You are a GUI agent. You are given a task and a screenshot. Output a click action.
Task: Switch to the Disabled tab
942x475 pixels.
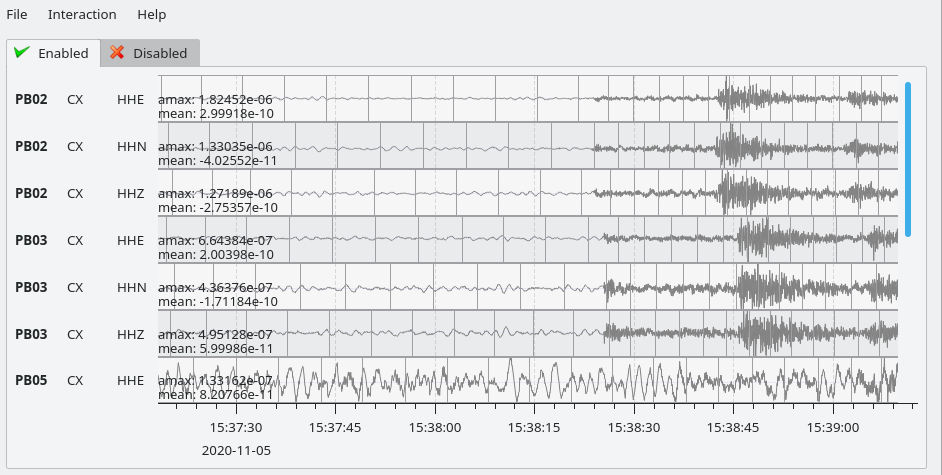point(150,53)
